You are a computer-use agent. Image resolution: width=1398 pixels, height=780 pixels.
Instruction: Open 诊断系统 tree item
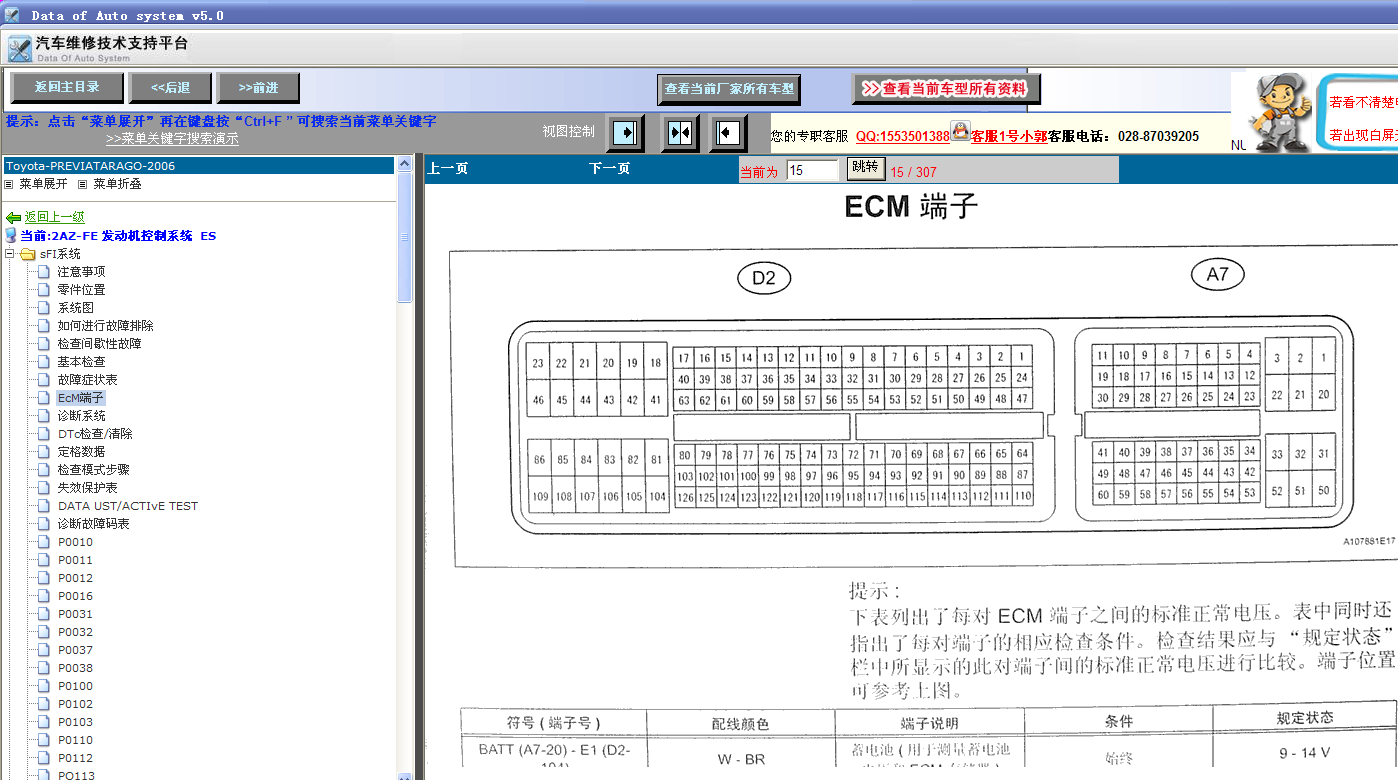pos(81,416)
